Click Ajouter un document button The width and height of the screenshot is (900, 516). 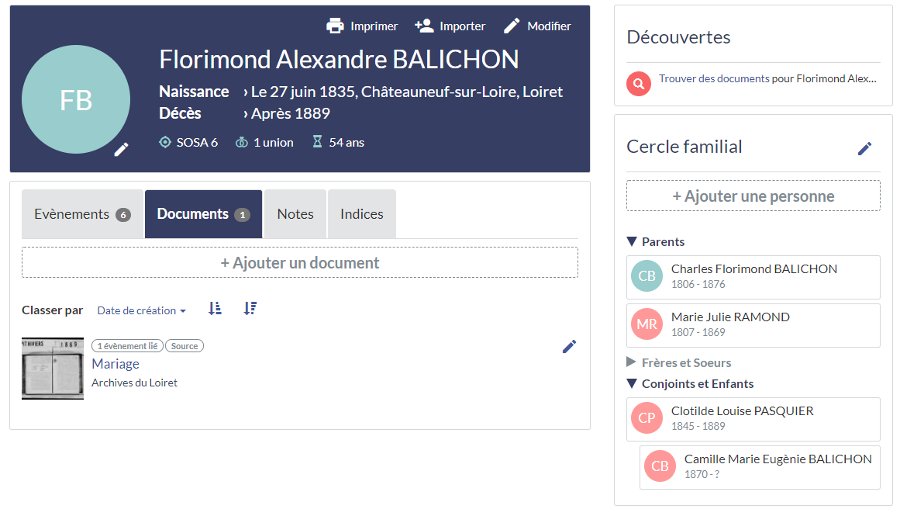[300, 263]
